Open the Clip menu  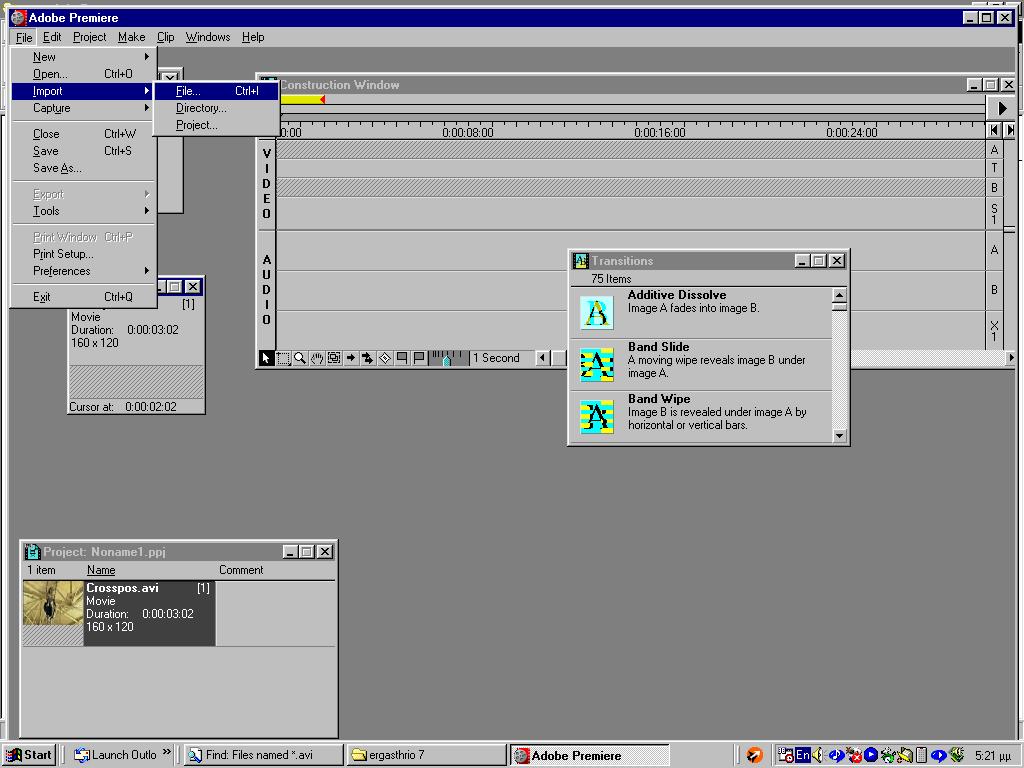point(165,37)
